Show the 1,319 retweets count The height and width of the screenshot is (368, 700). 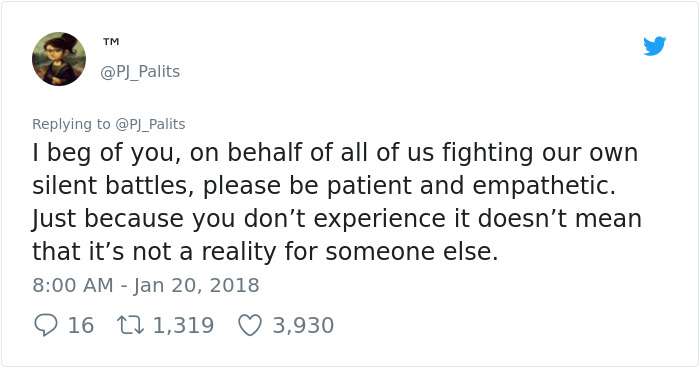click(183, 325)
